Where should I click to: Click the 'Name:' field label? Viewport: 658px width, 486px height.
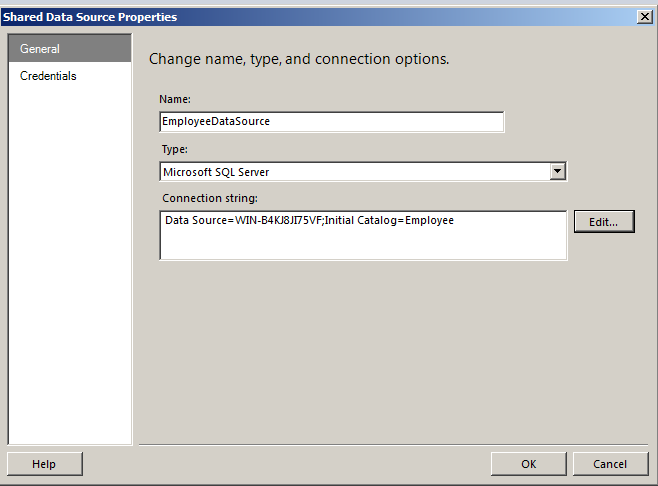click(175, 99)
